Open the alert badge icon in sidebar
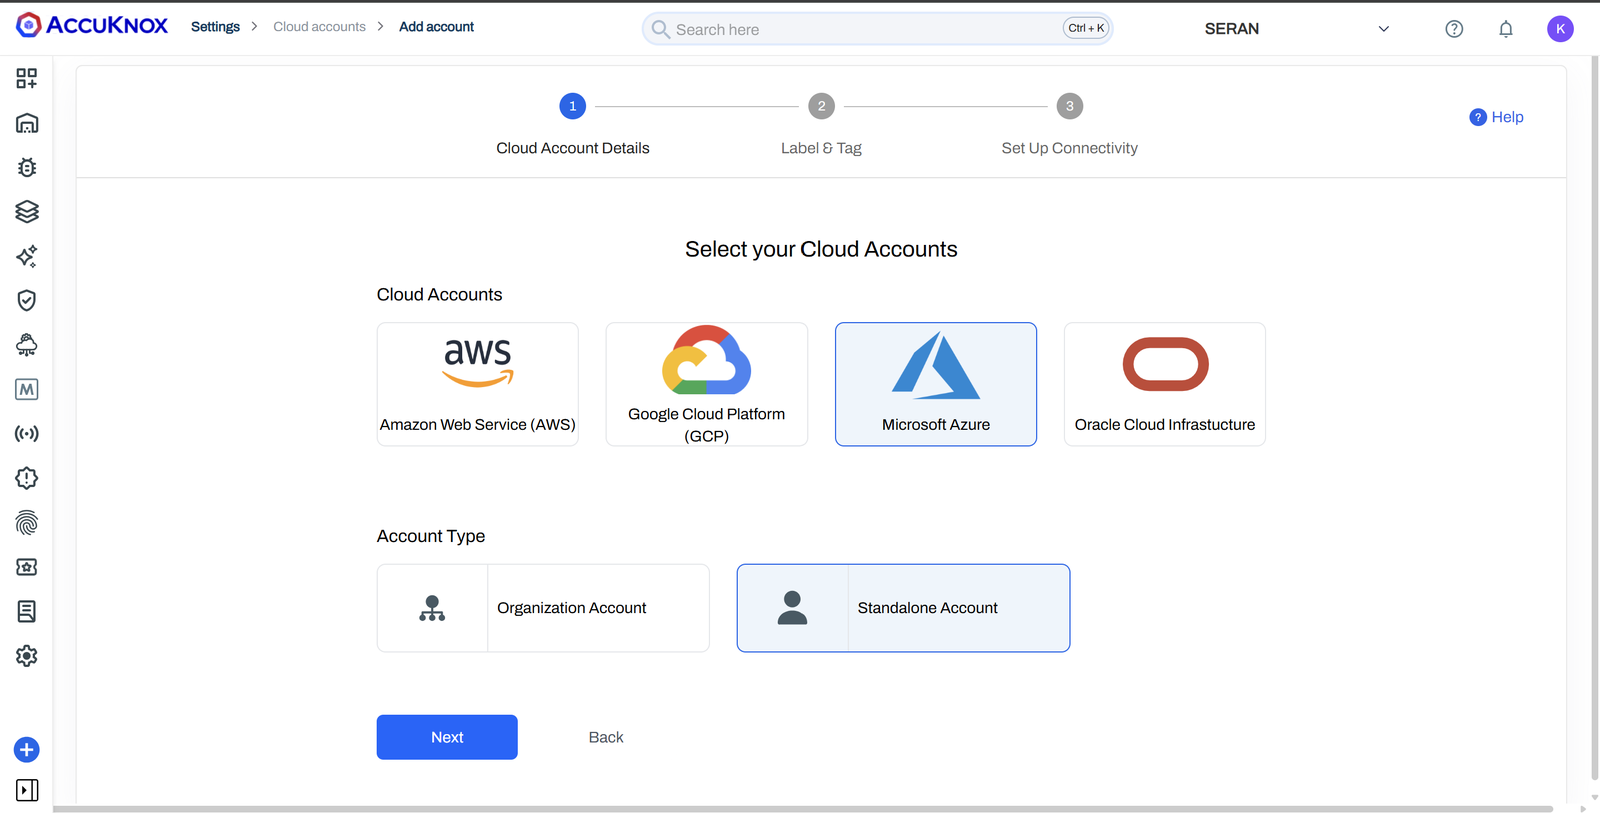1600x813 pixels. [x=27, y=478]
